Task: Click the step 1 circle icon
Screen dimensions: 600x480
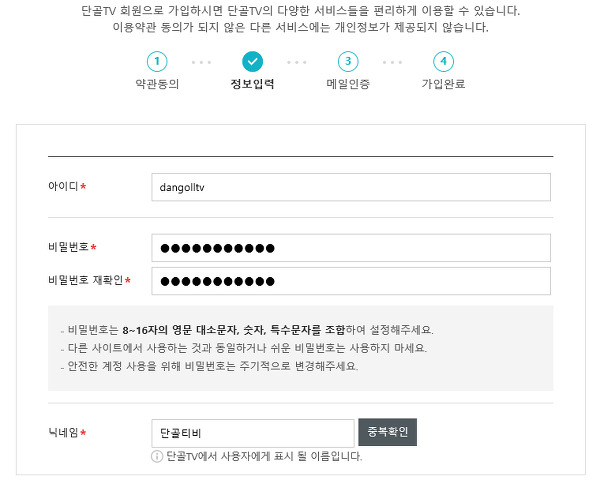Action: [157, 61]
